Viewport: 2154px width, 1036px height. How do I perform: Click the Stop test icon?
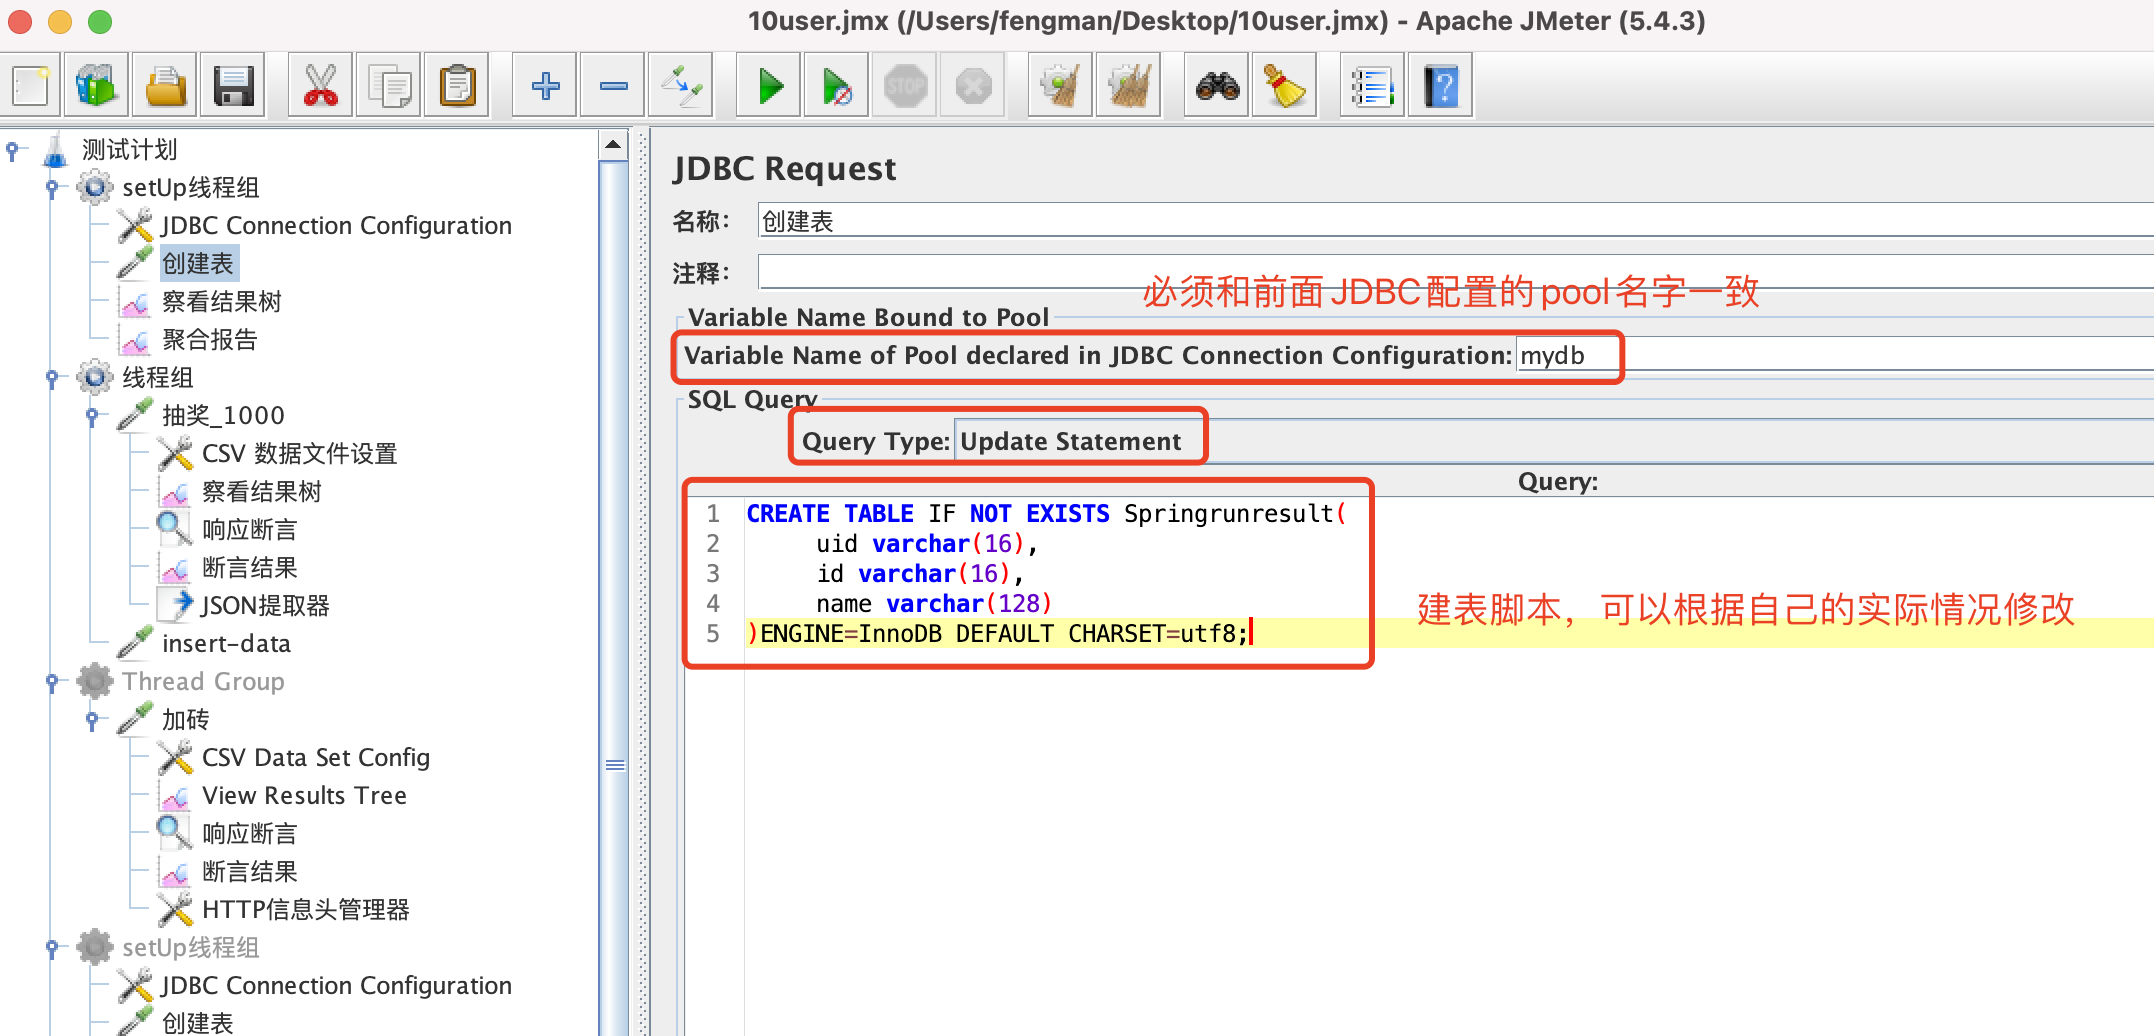tap(906, 86)
